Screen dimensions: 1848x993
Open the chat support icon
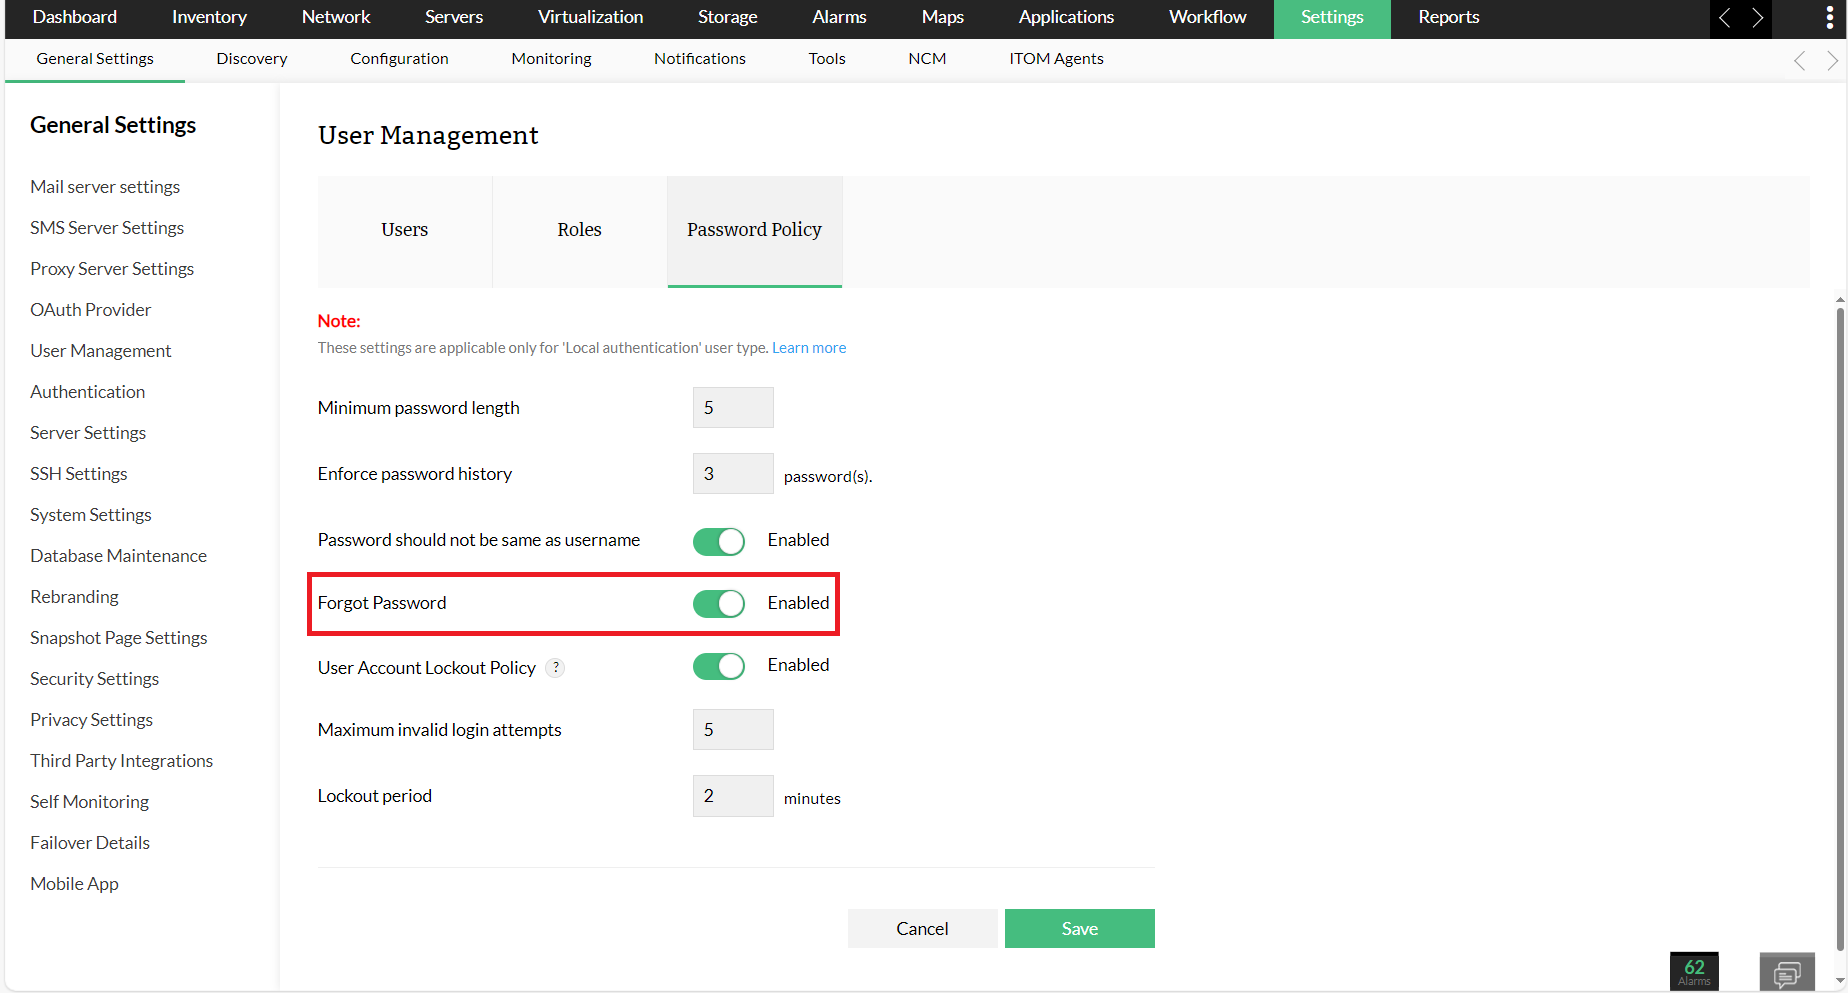coord(1787,972)
